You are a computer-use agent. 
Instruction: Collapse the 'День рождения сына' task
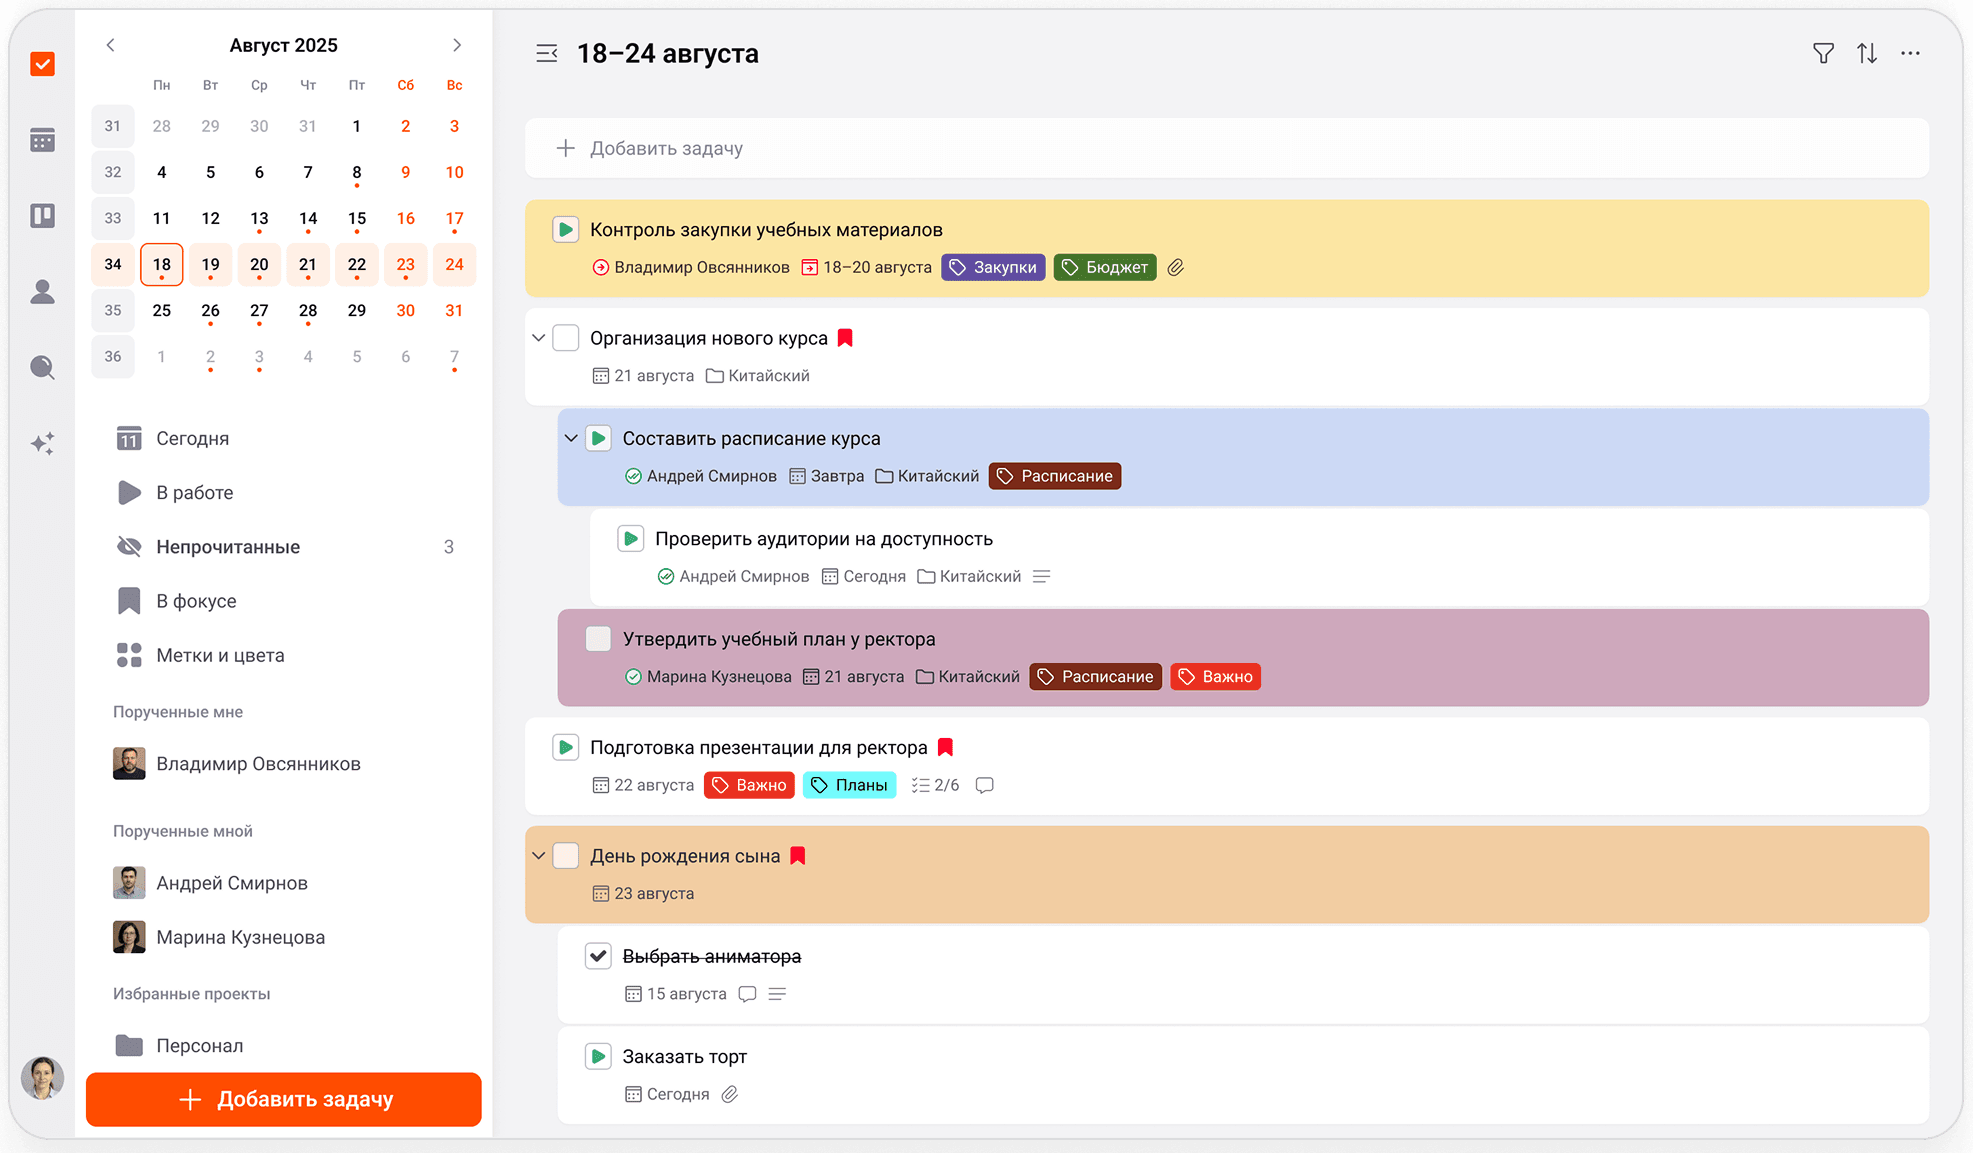[539, 856]
